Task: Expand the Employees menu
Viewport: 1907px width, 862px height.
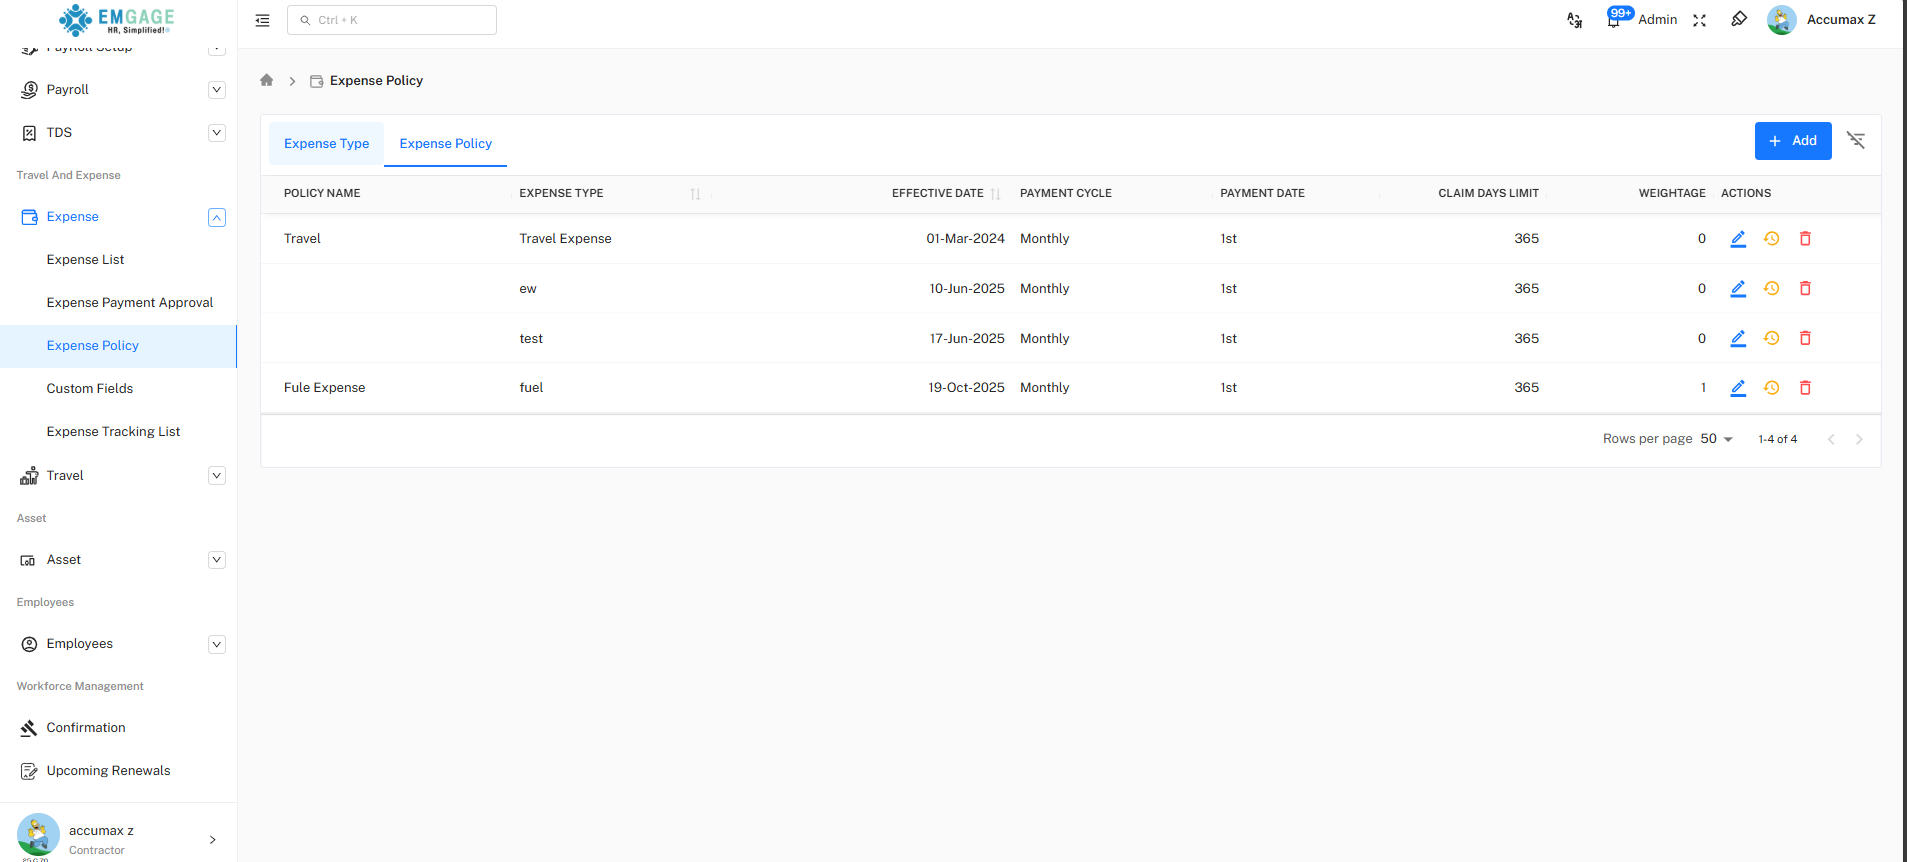Action: click(x=217, y=644)
